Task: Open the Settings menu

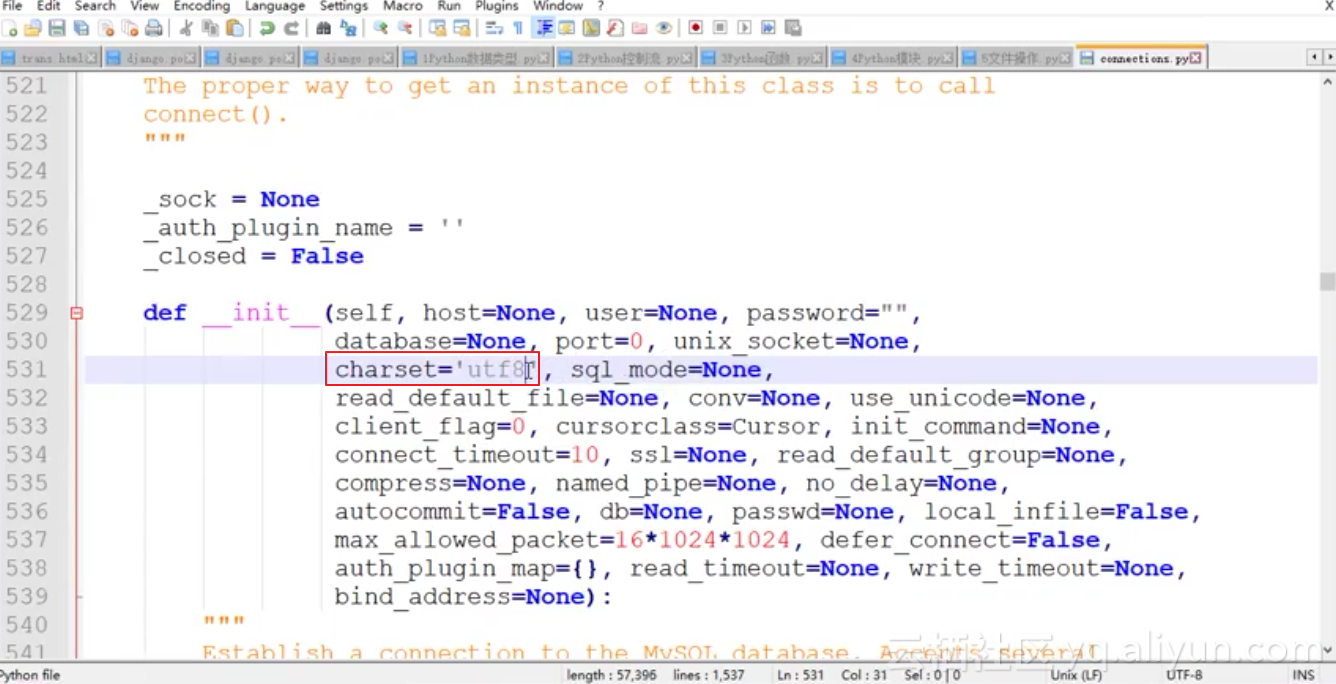Action: click(x=343, y=6)
